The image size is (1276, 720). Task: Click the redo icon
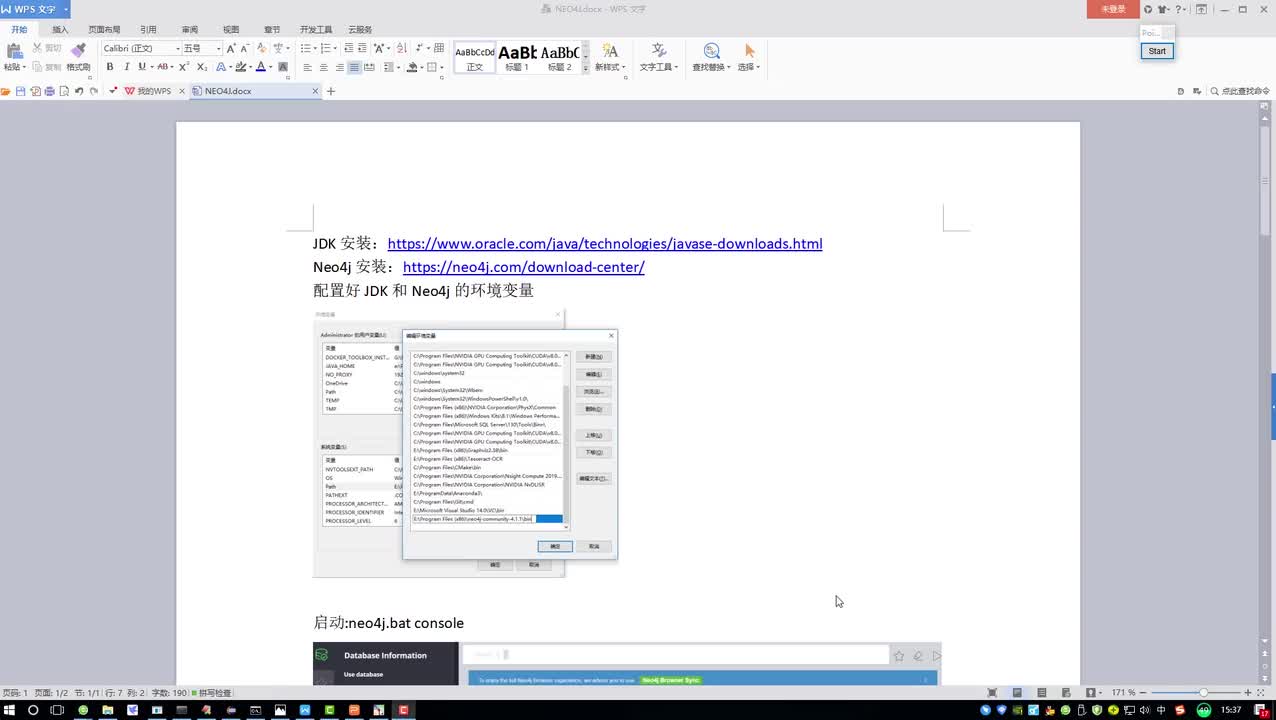coord(94,91)
